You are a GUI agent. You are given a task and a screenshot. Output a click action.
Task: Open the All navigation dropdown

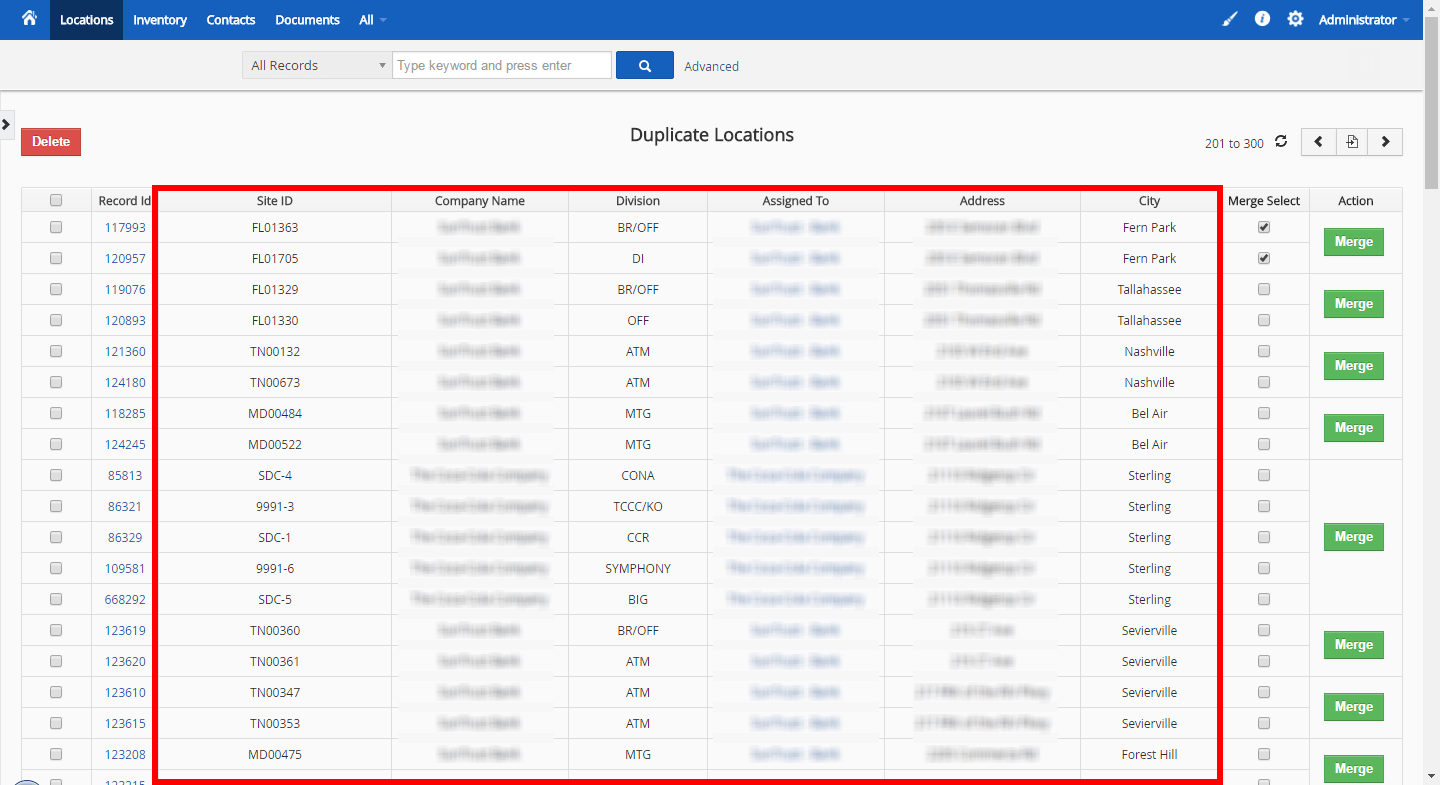371,19
